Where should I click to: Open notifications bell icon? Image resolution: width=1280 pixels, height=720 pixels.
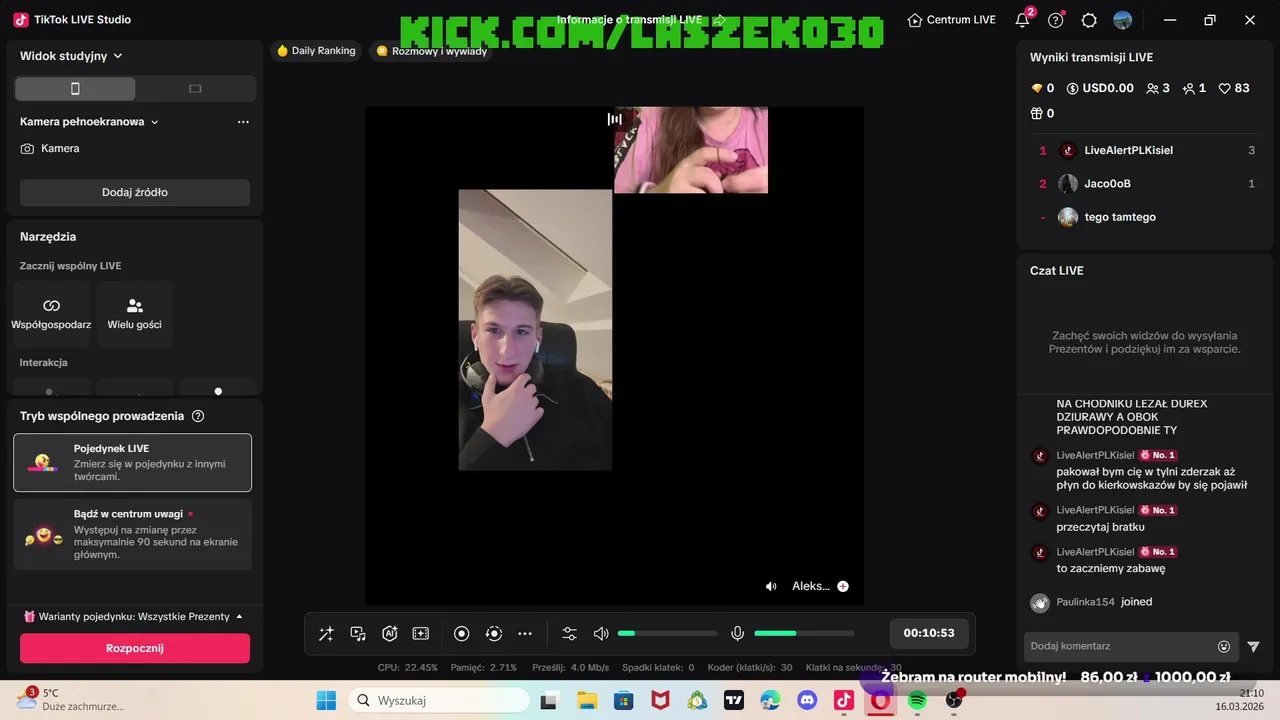pos(1022,20)
